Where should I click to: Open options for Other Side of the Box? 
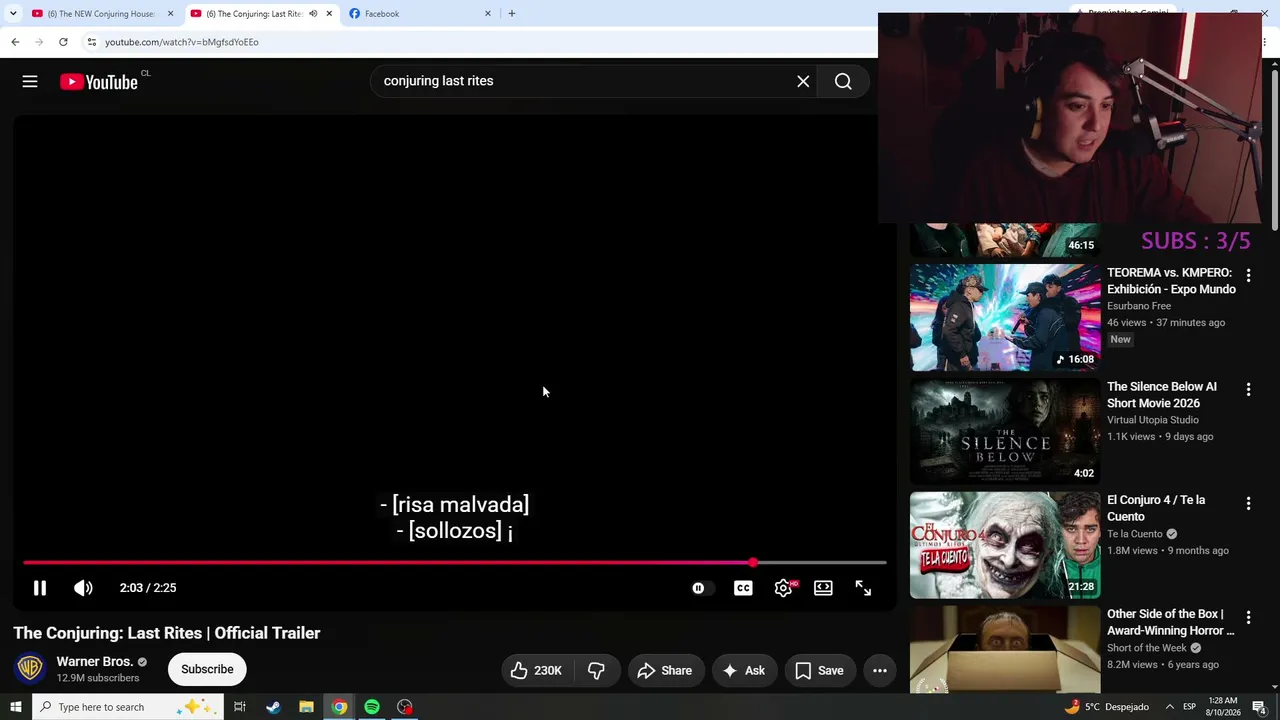1248,617
